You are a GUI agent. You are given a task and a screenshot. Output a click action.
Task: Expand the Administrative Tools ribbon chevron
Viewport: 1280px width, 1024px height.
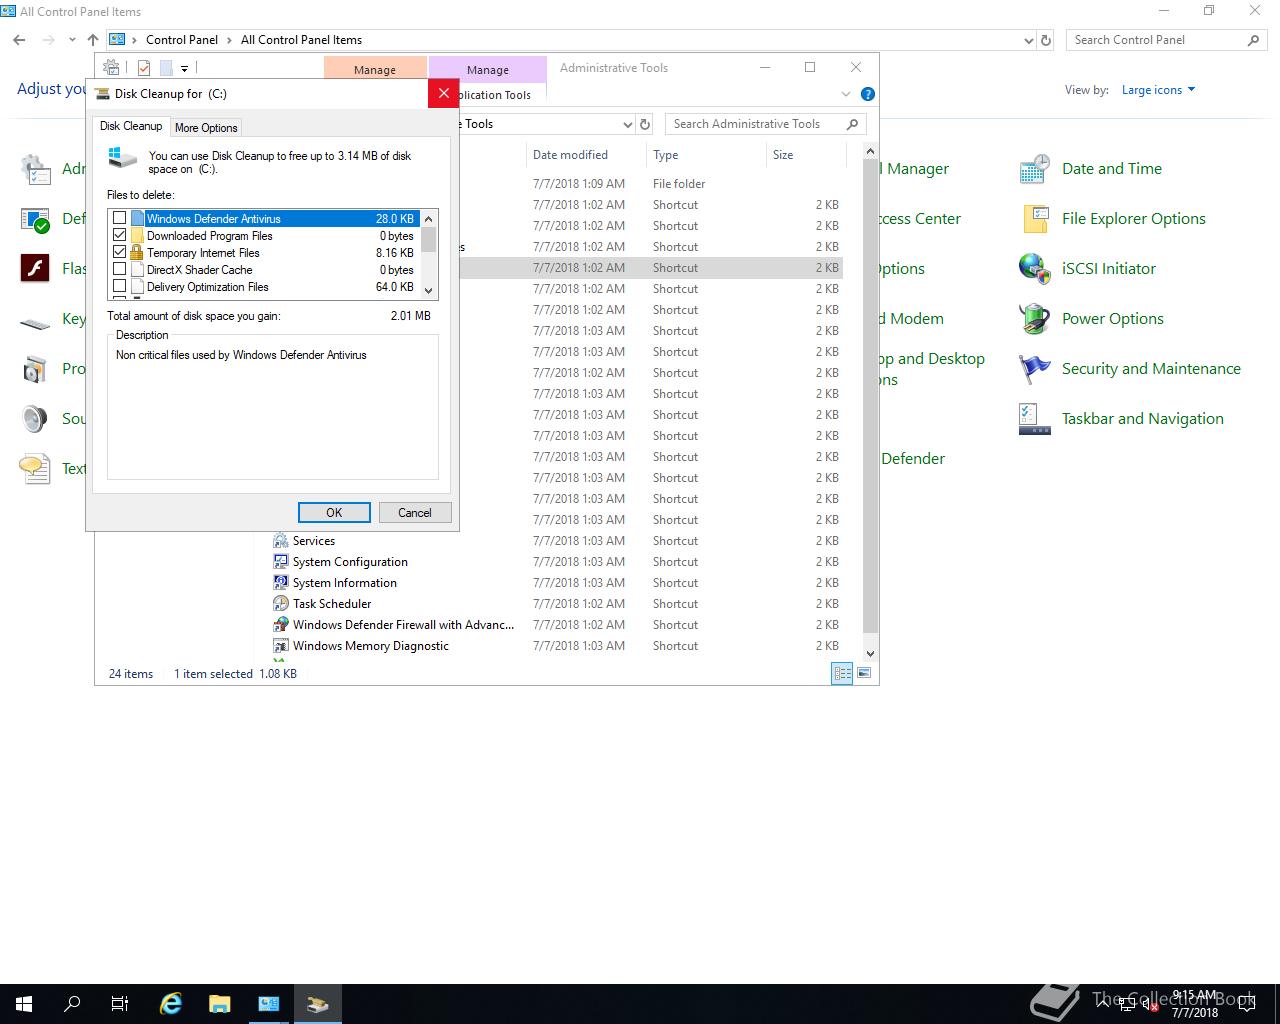(846, 94)
